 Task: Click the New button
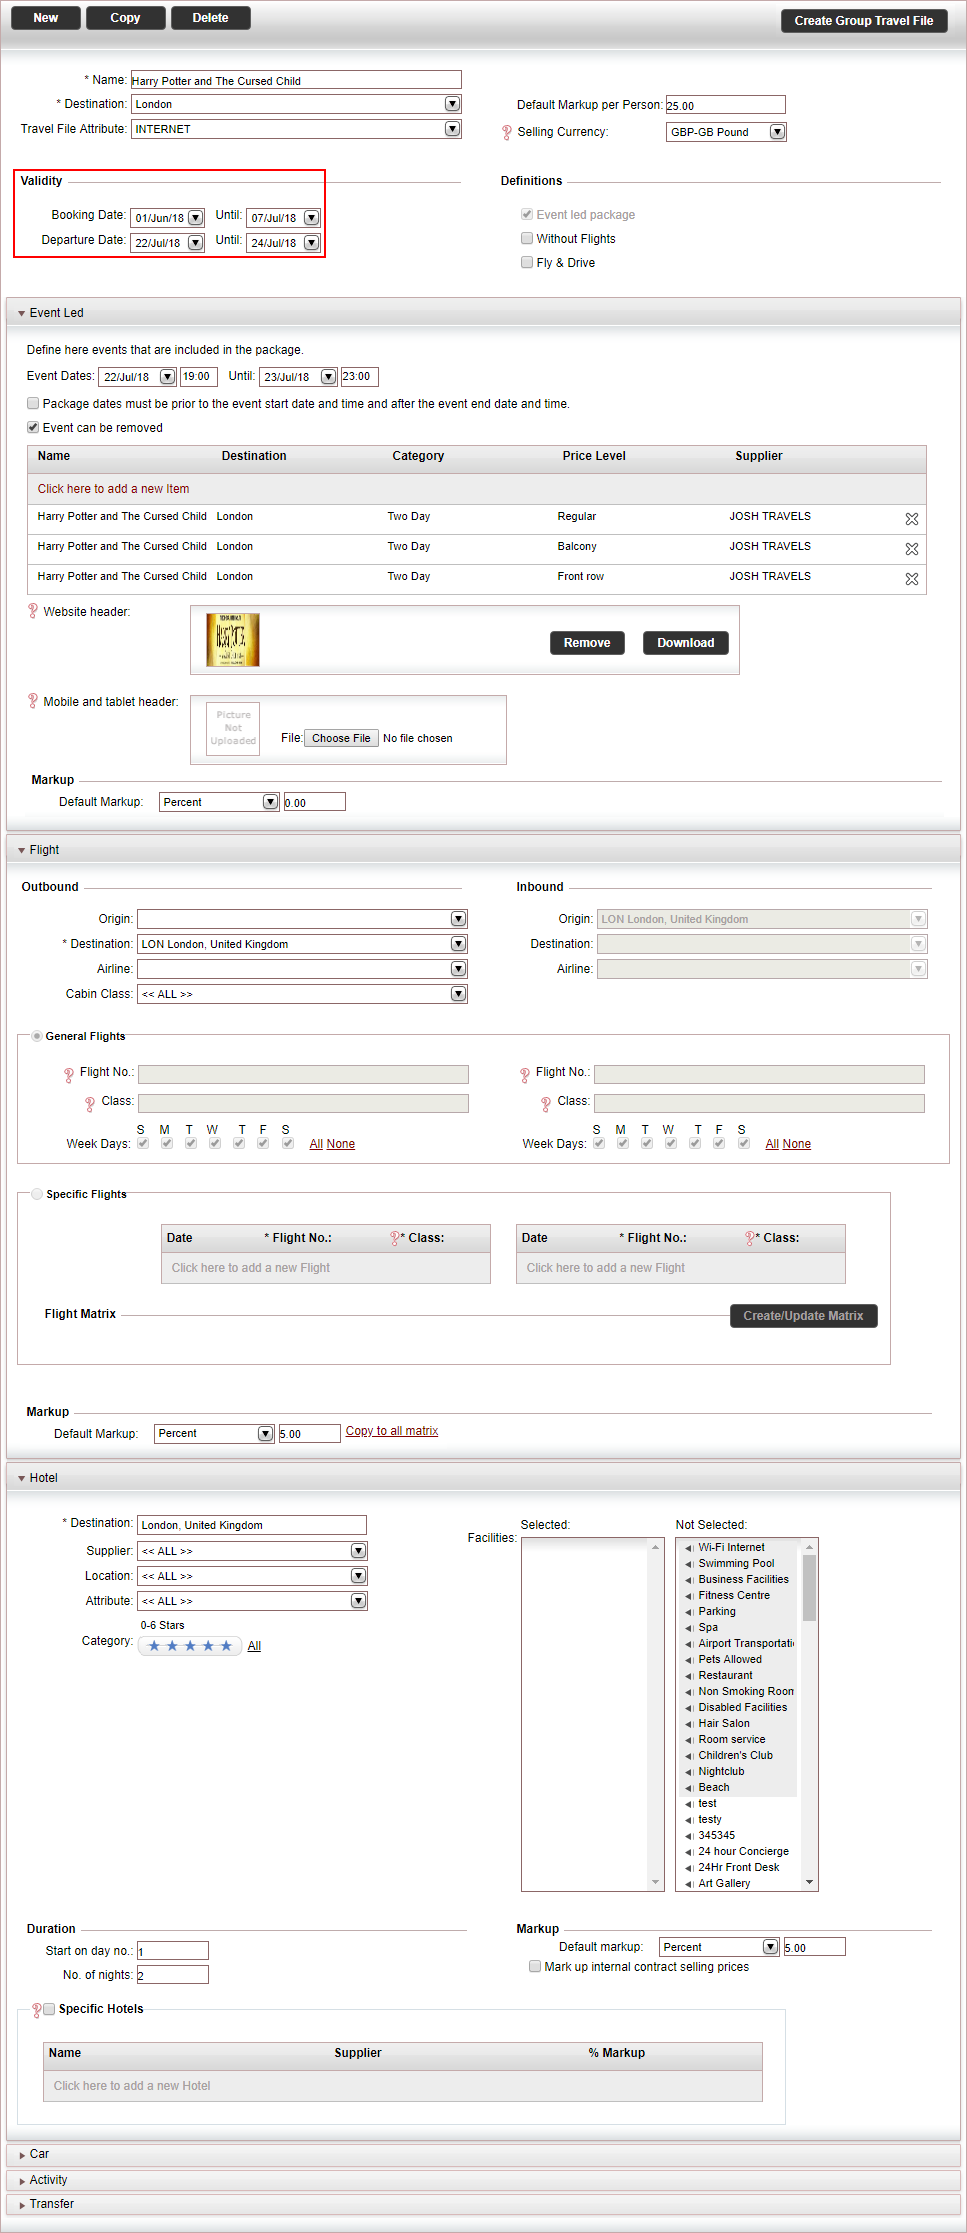(45, 18)
